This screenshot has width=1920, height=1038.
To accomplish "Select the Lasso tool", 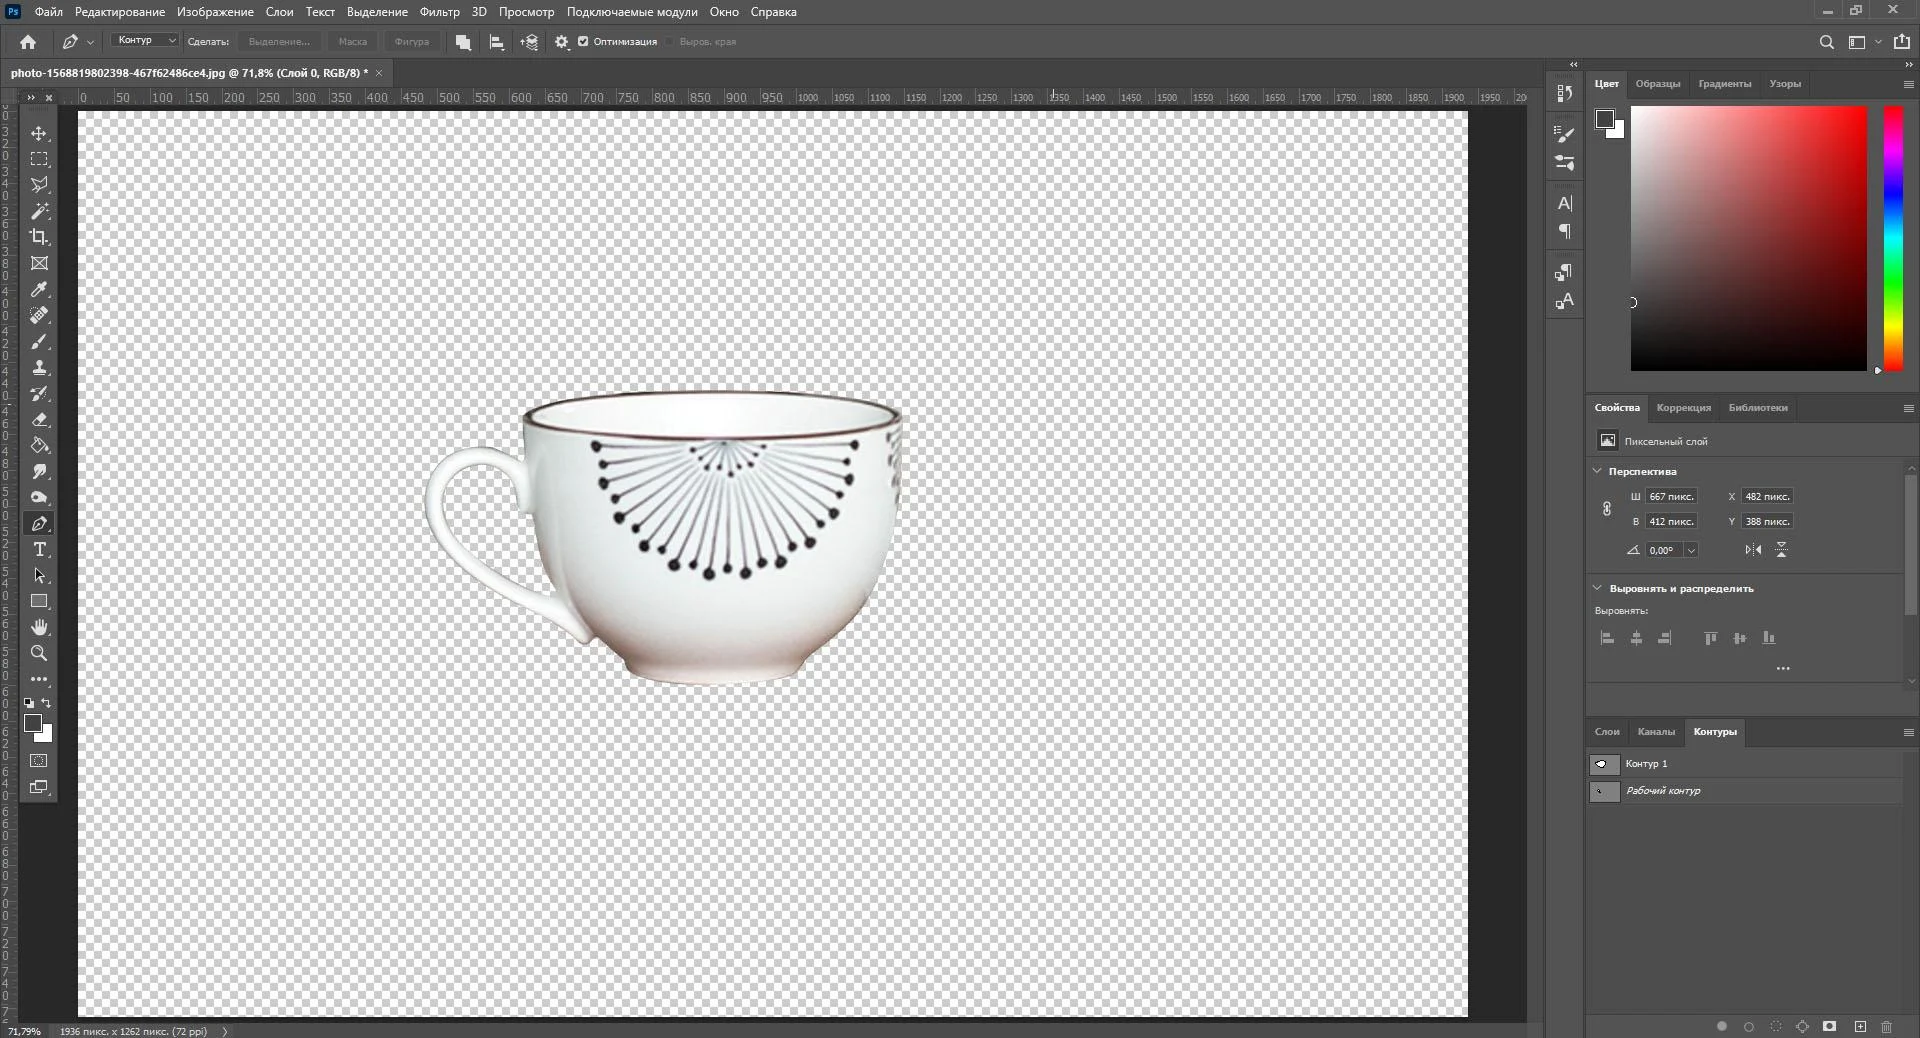I will click(39, 185).
